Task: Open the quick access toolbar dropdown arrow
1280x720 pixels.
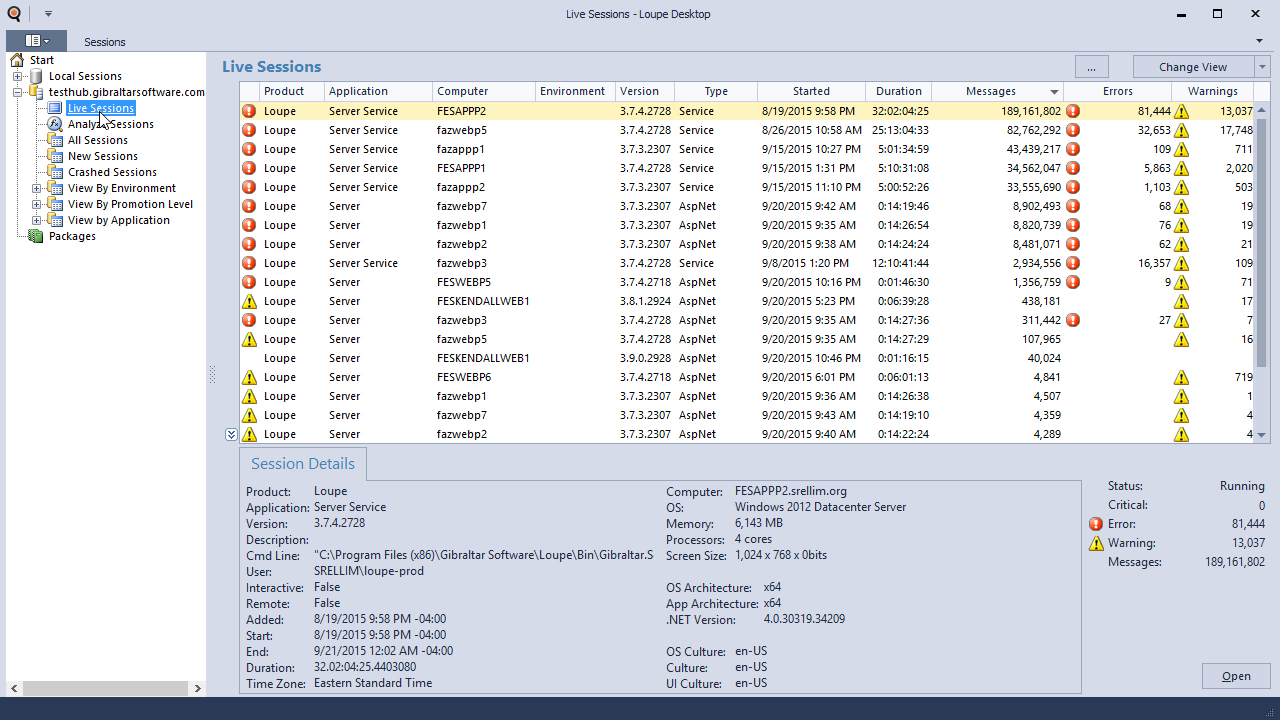Action: [x=48, y=14]
